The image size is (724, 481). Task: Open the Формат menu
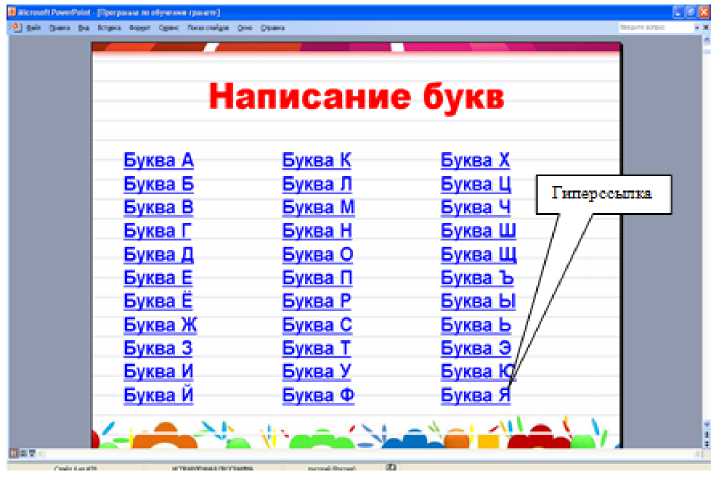tap(139, 28)
